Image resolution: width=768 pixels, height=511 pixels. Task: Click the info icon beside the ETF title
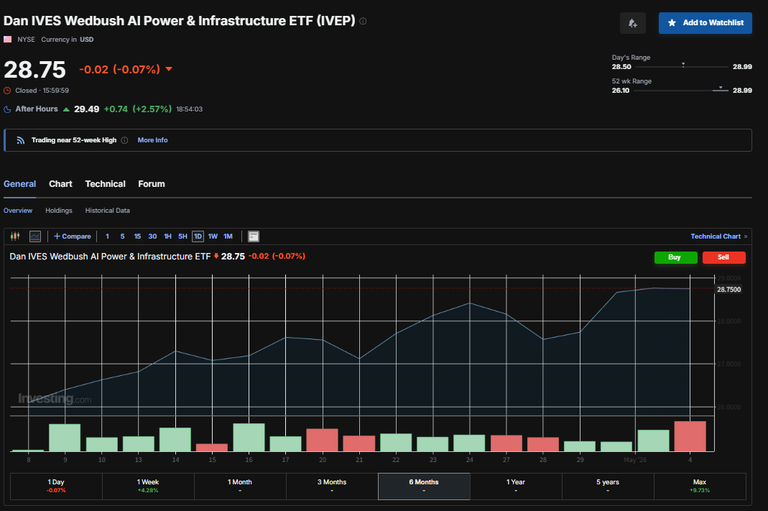[363, 21]
